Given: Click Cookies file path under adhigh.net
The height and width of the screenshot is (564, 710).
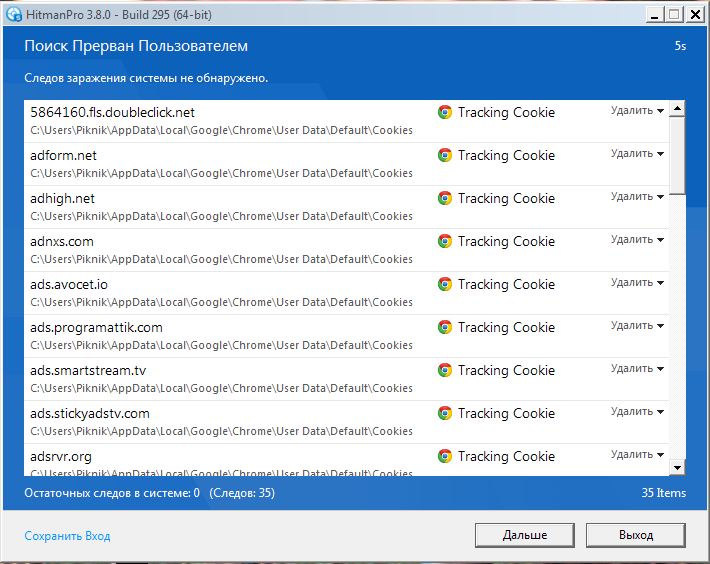Looking at the screenshot, I should (221, 216).
